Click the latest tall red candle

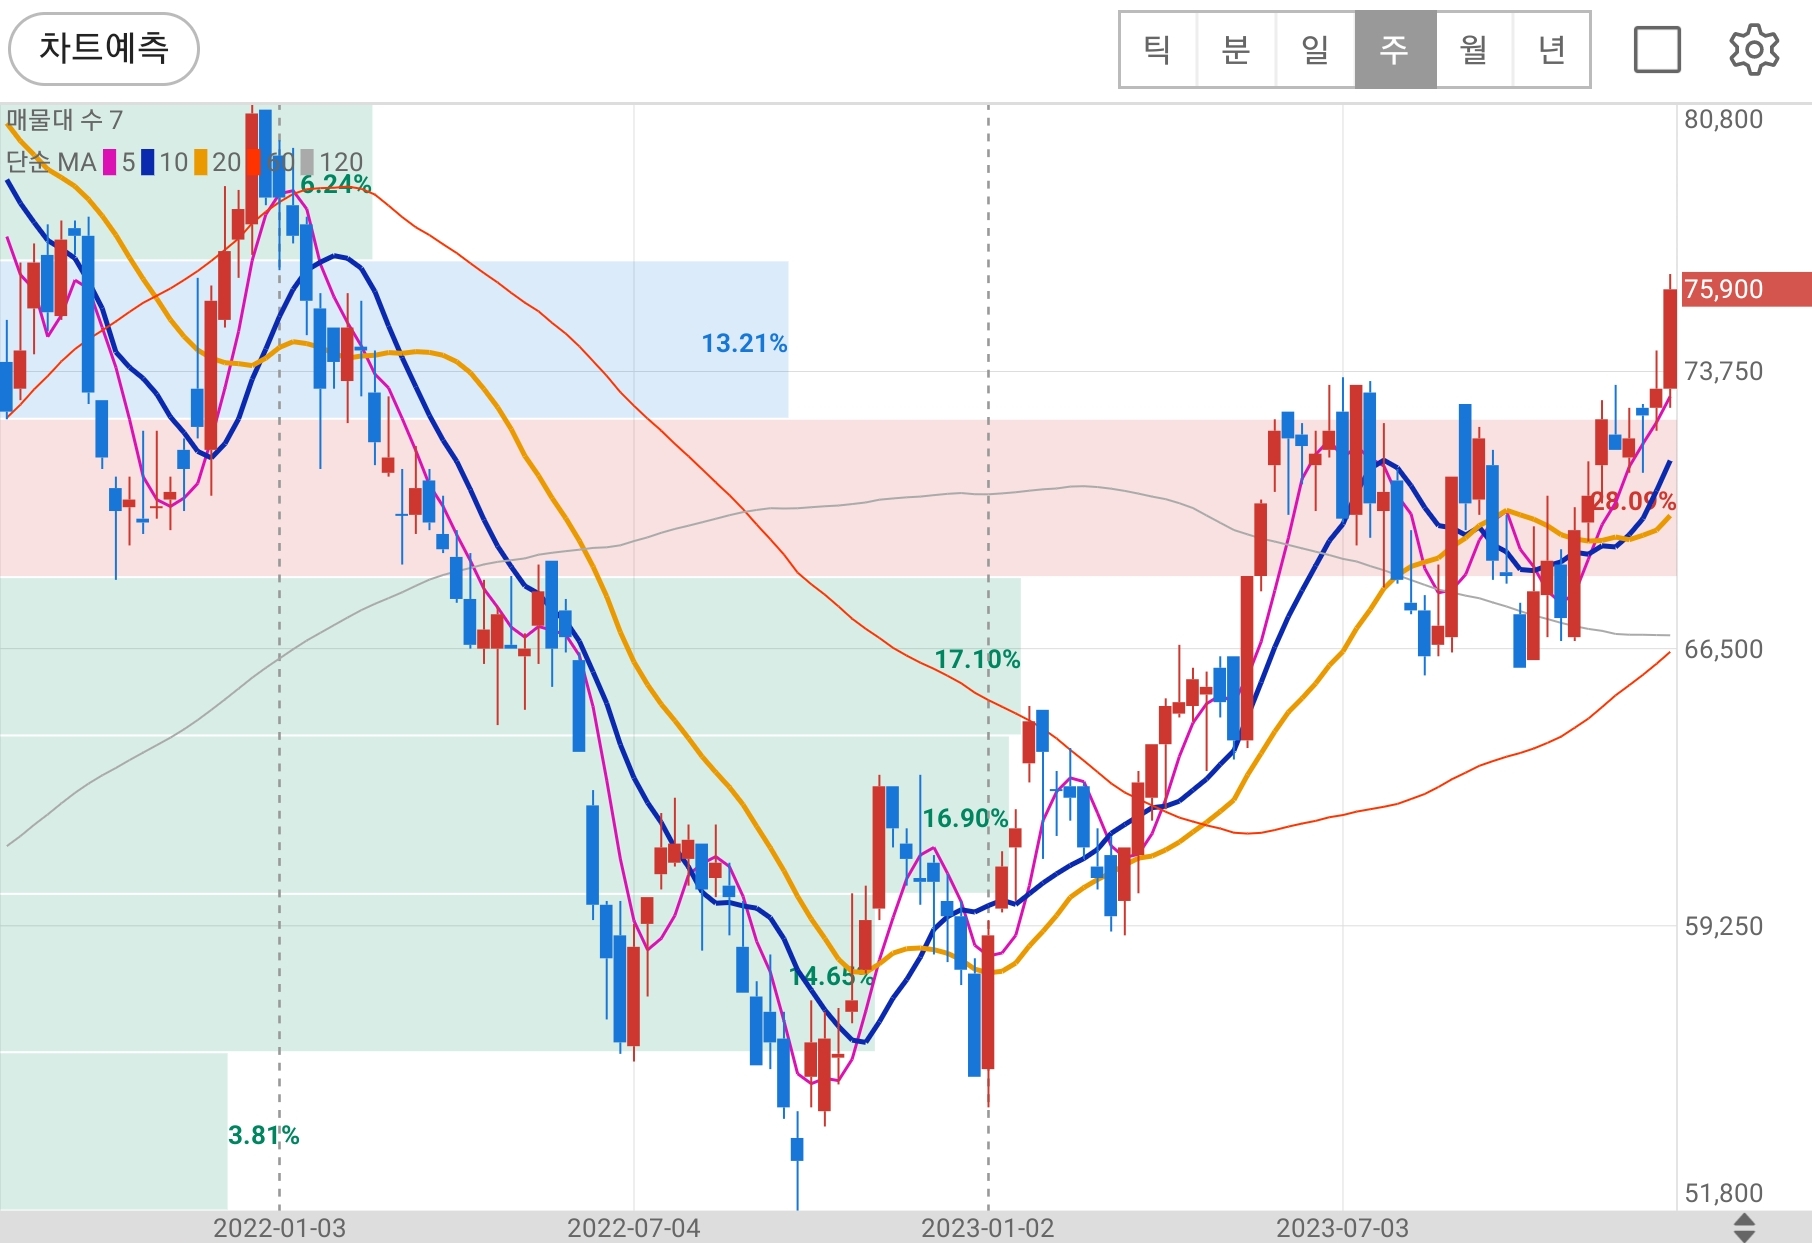point(1670,338)
